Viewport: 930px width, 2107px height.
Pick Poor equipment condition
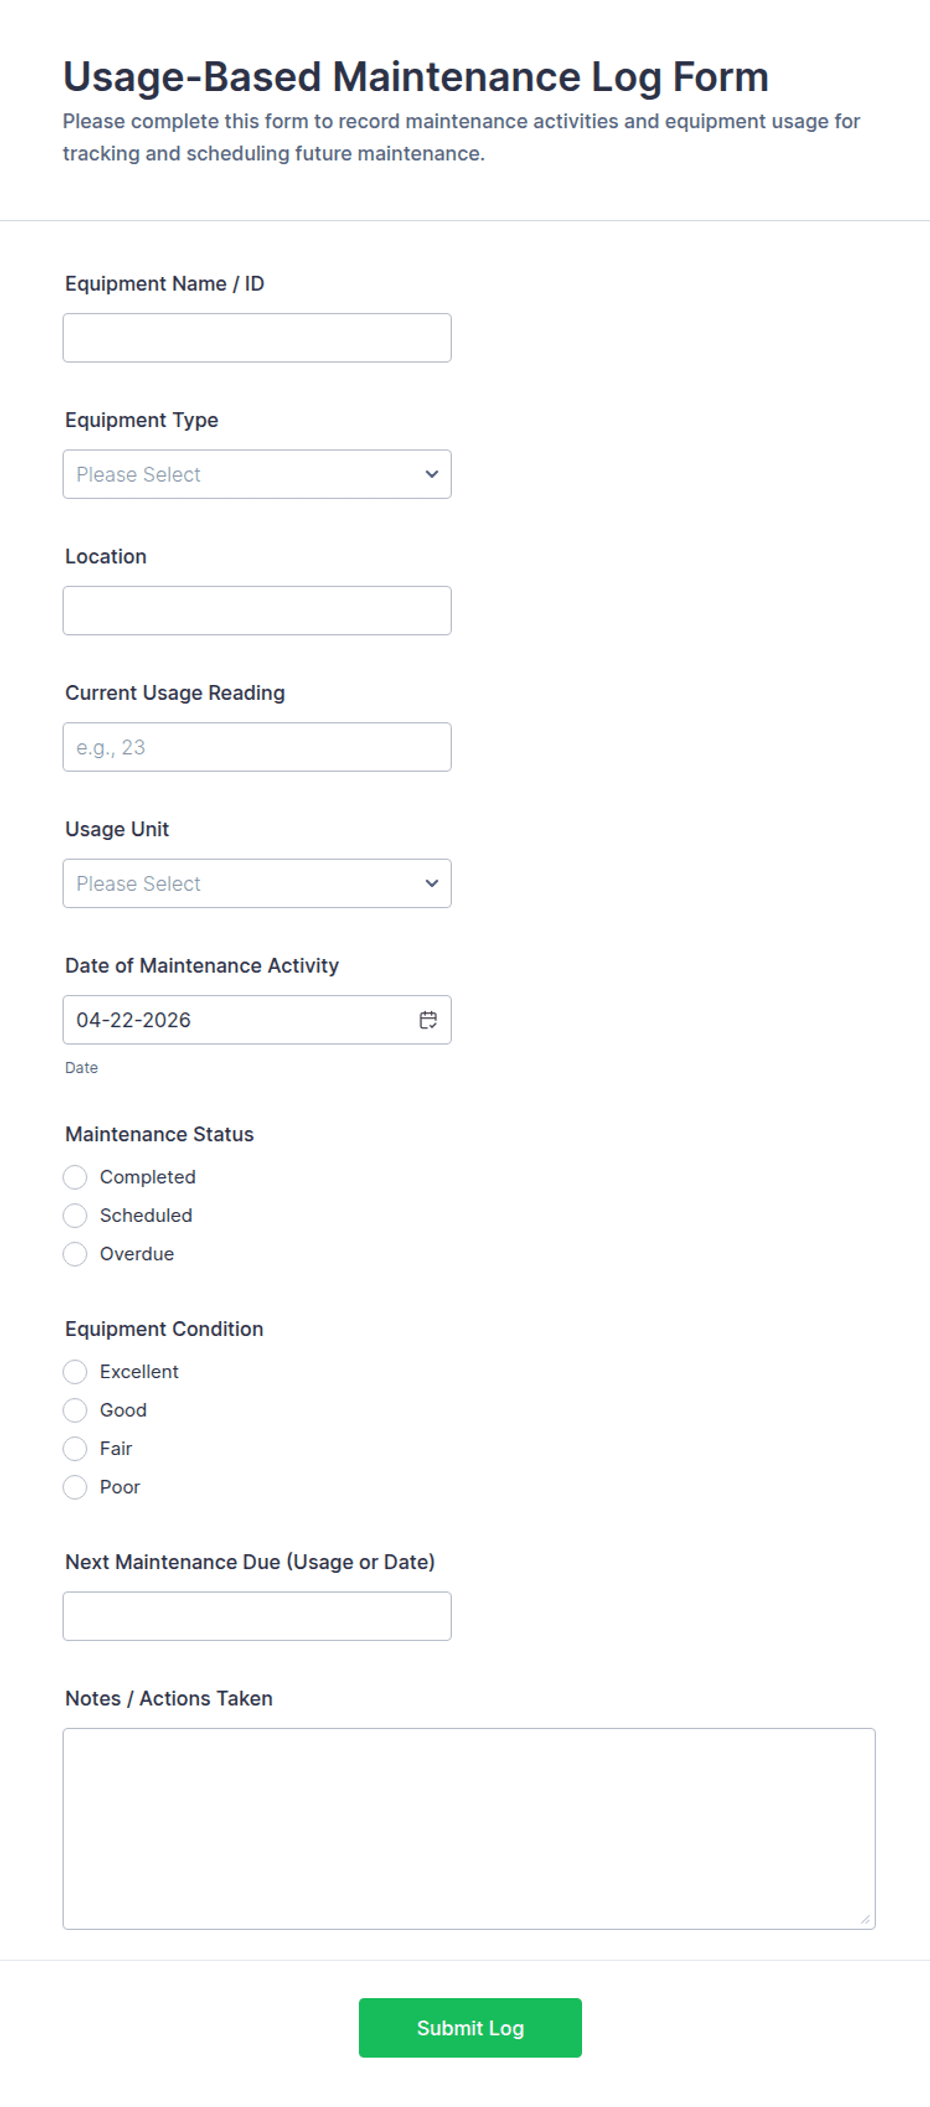click(75, 1487)
